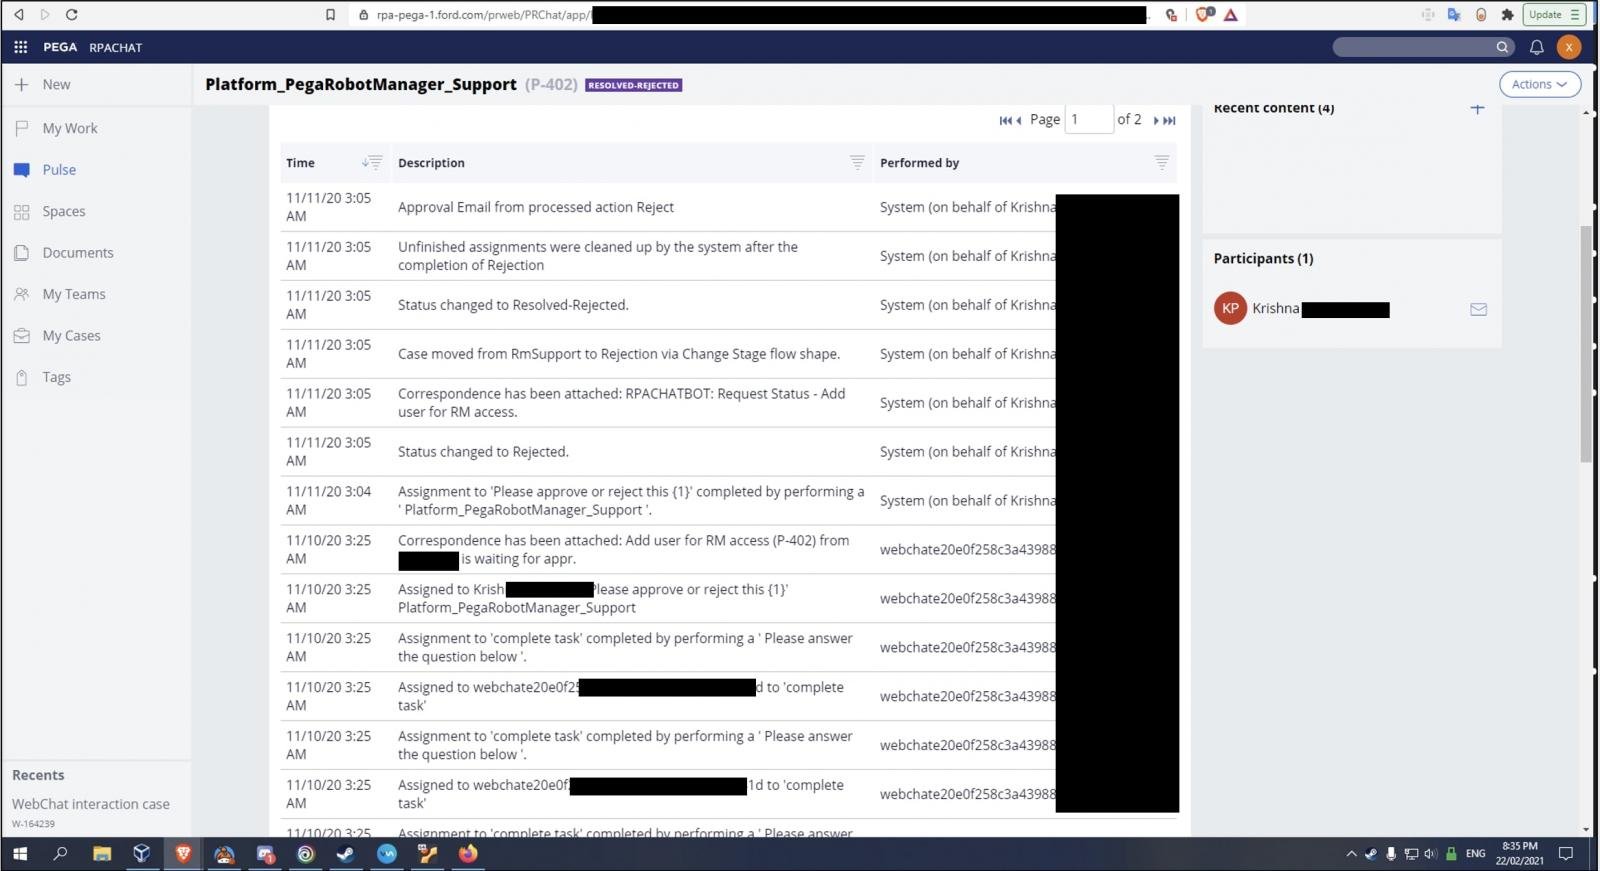Open VirtualBox from the taskbar
Viewport: 1600px width, 871px height.
coord(142,854)
